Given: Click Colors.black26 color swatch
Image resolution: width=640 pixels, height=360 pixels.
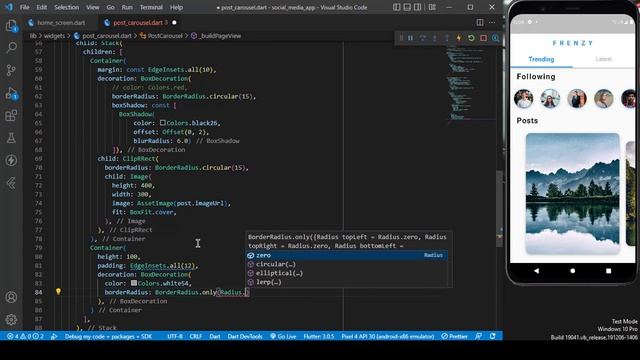Looking at the screenshot, I should [x=162, y=122].
